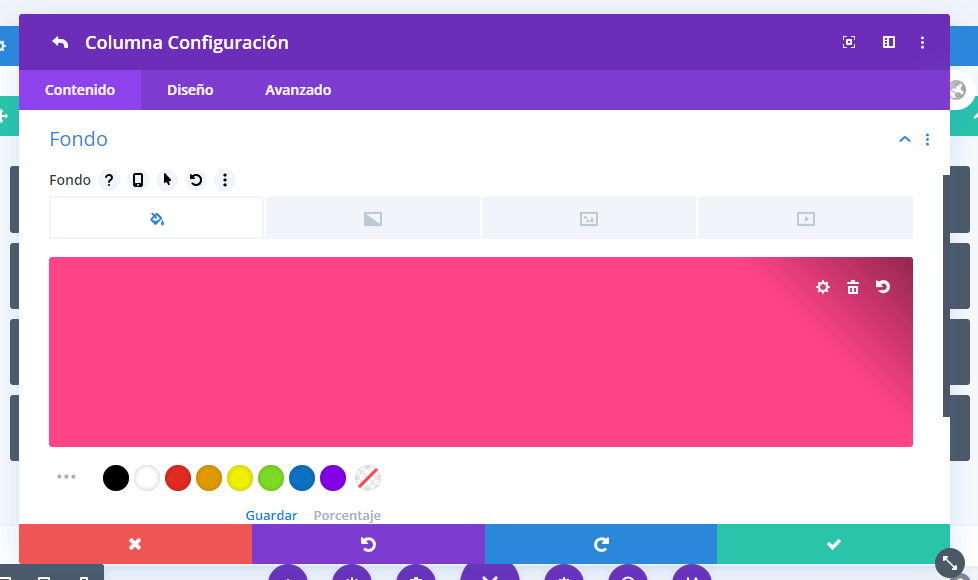This screenshot has height=580, width=978.
Task: Switch to the Avanzado tab
Action: tap(298, 90)
